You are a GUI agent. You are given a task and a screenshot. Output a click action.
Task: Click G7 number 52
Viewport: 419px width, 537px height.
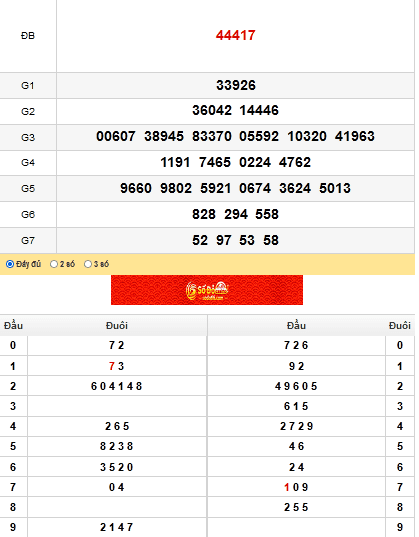[200, 240]
